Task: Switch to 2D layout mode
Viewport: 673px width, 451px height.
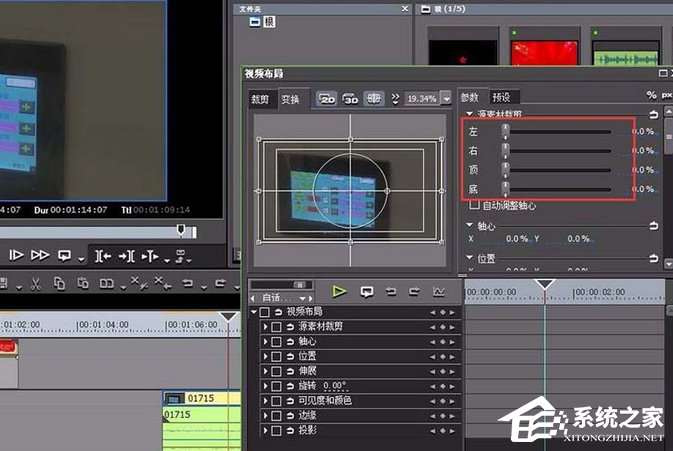Action: click(x=327, y=99)
